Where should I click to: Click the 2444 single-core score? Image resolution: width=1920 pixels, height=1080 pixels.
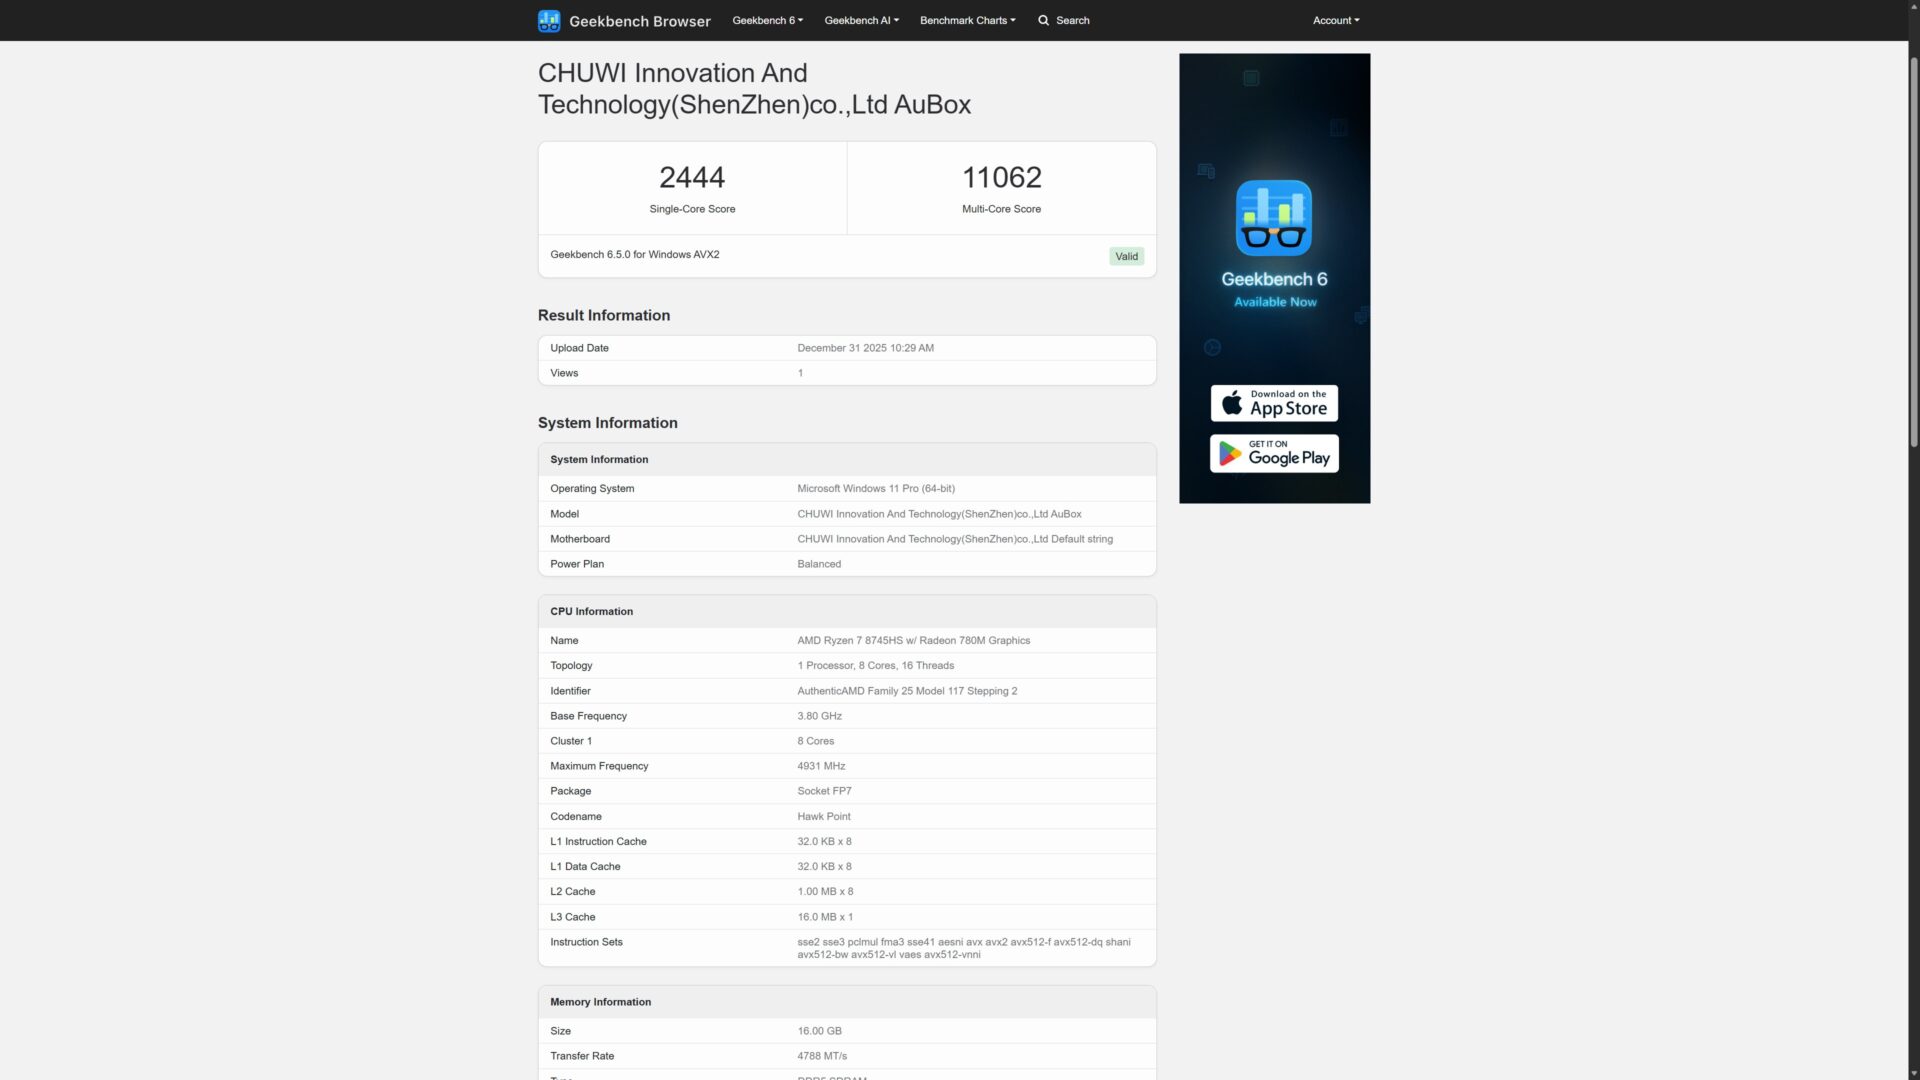pyautogui.click(x=692, y=178)
